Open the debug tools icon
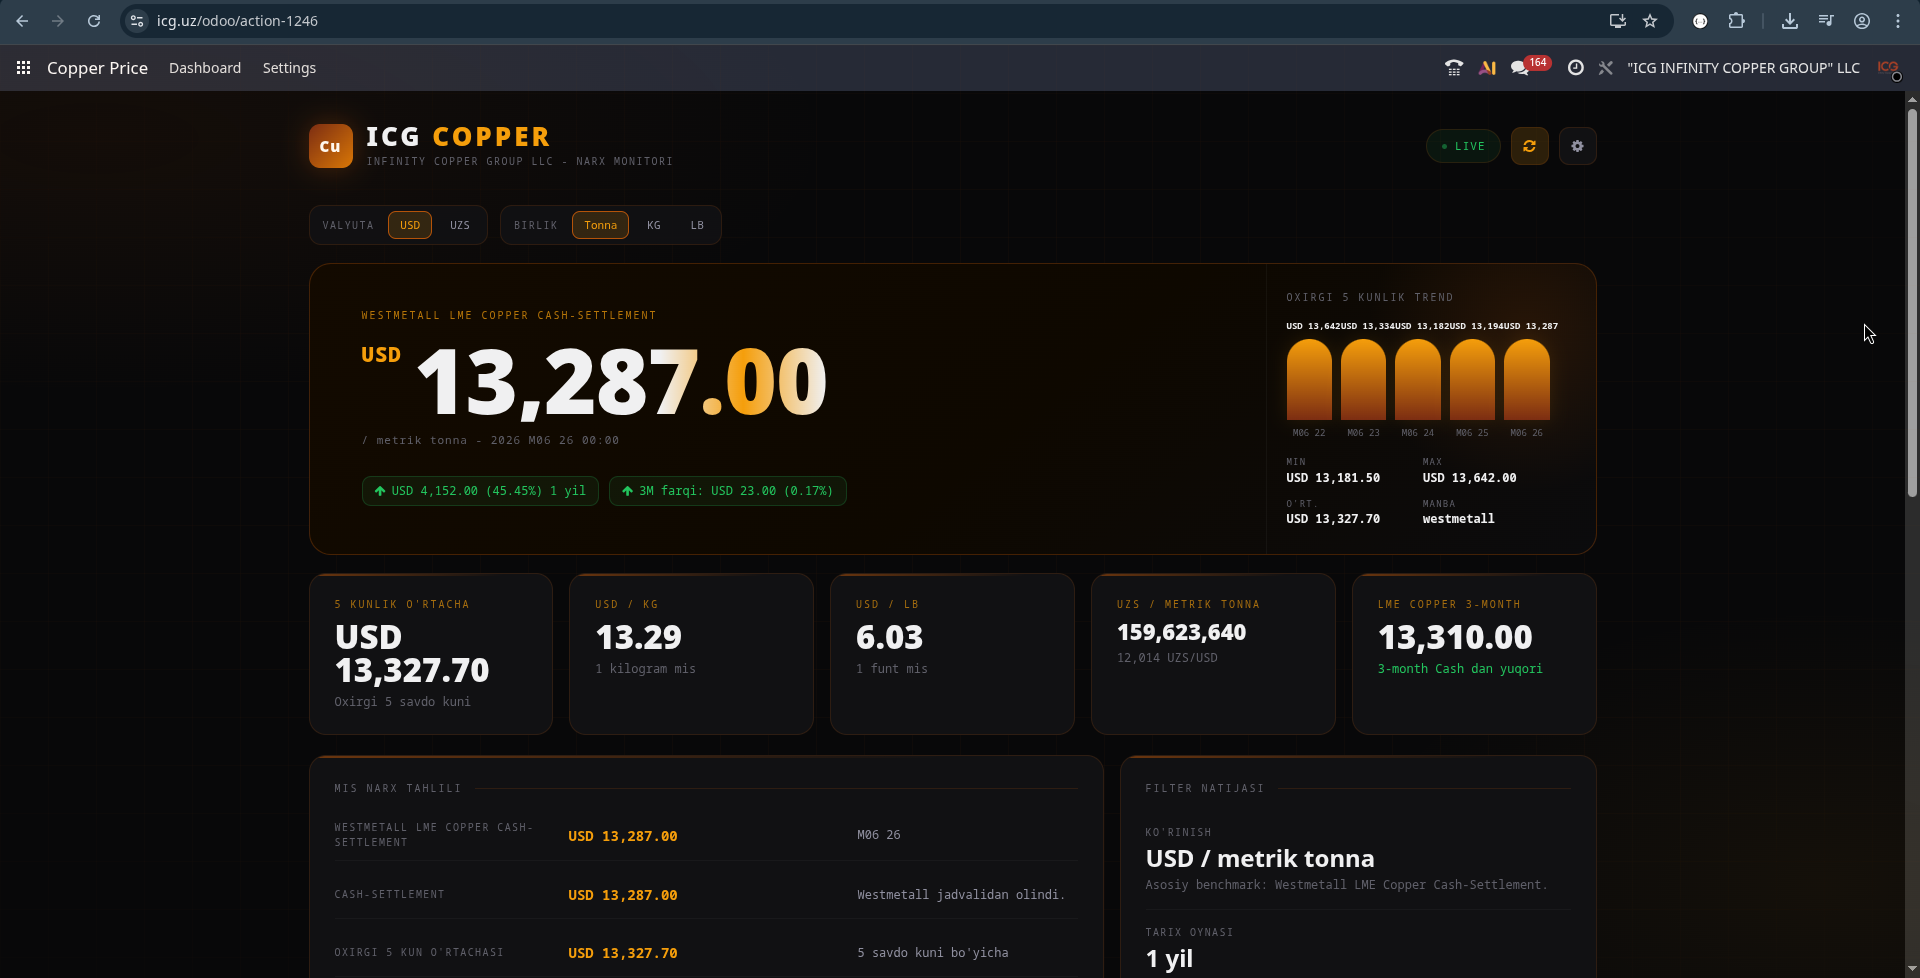The image size is (1920, 978). [x=1606, y=68]
